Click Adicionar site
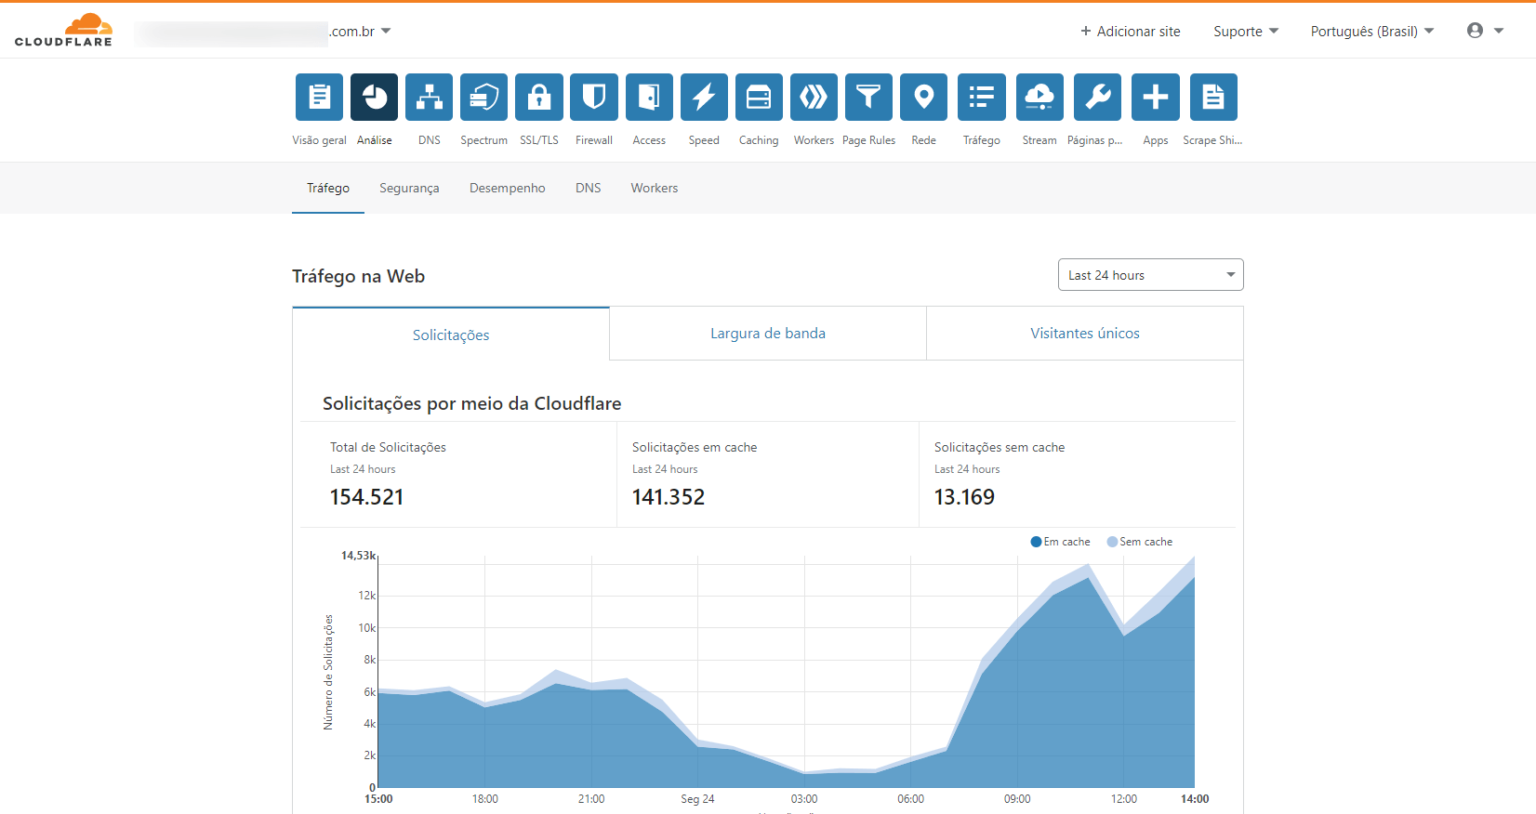 pos(1129,31)
